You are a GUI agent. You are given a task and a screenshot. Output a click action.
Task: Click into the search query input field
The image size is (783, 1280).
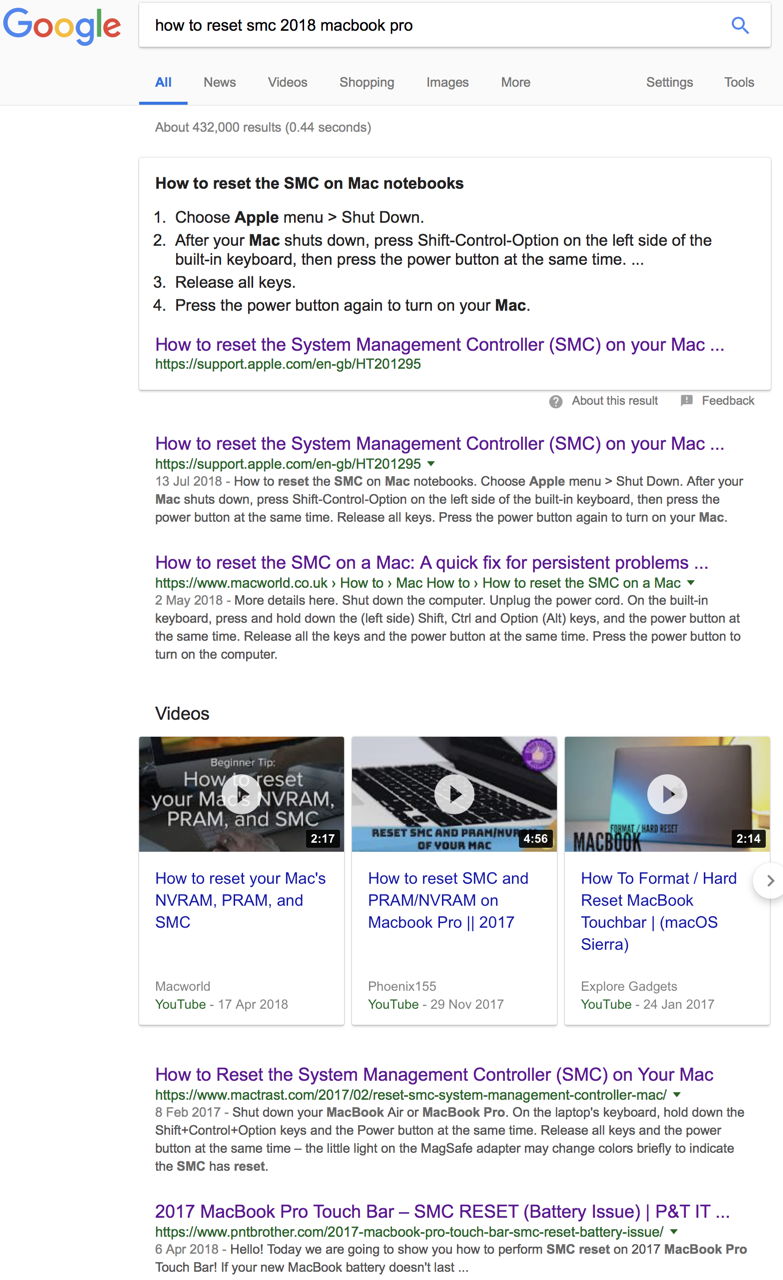pos(430,26)
